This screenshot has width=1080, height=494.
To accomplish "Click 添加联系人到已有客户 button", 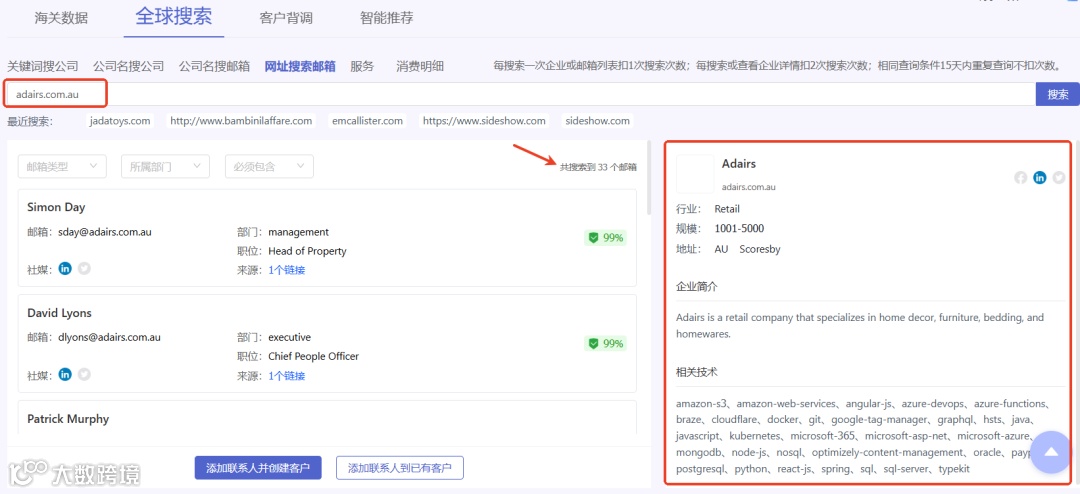I will [399, 467].
